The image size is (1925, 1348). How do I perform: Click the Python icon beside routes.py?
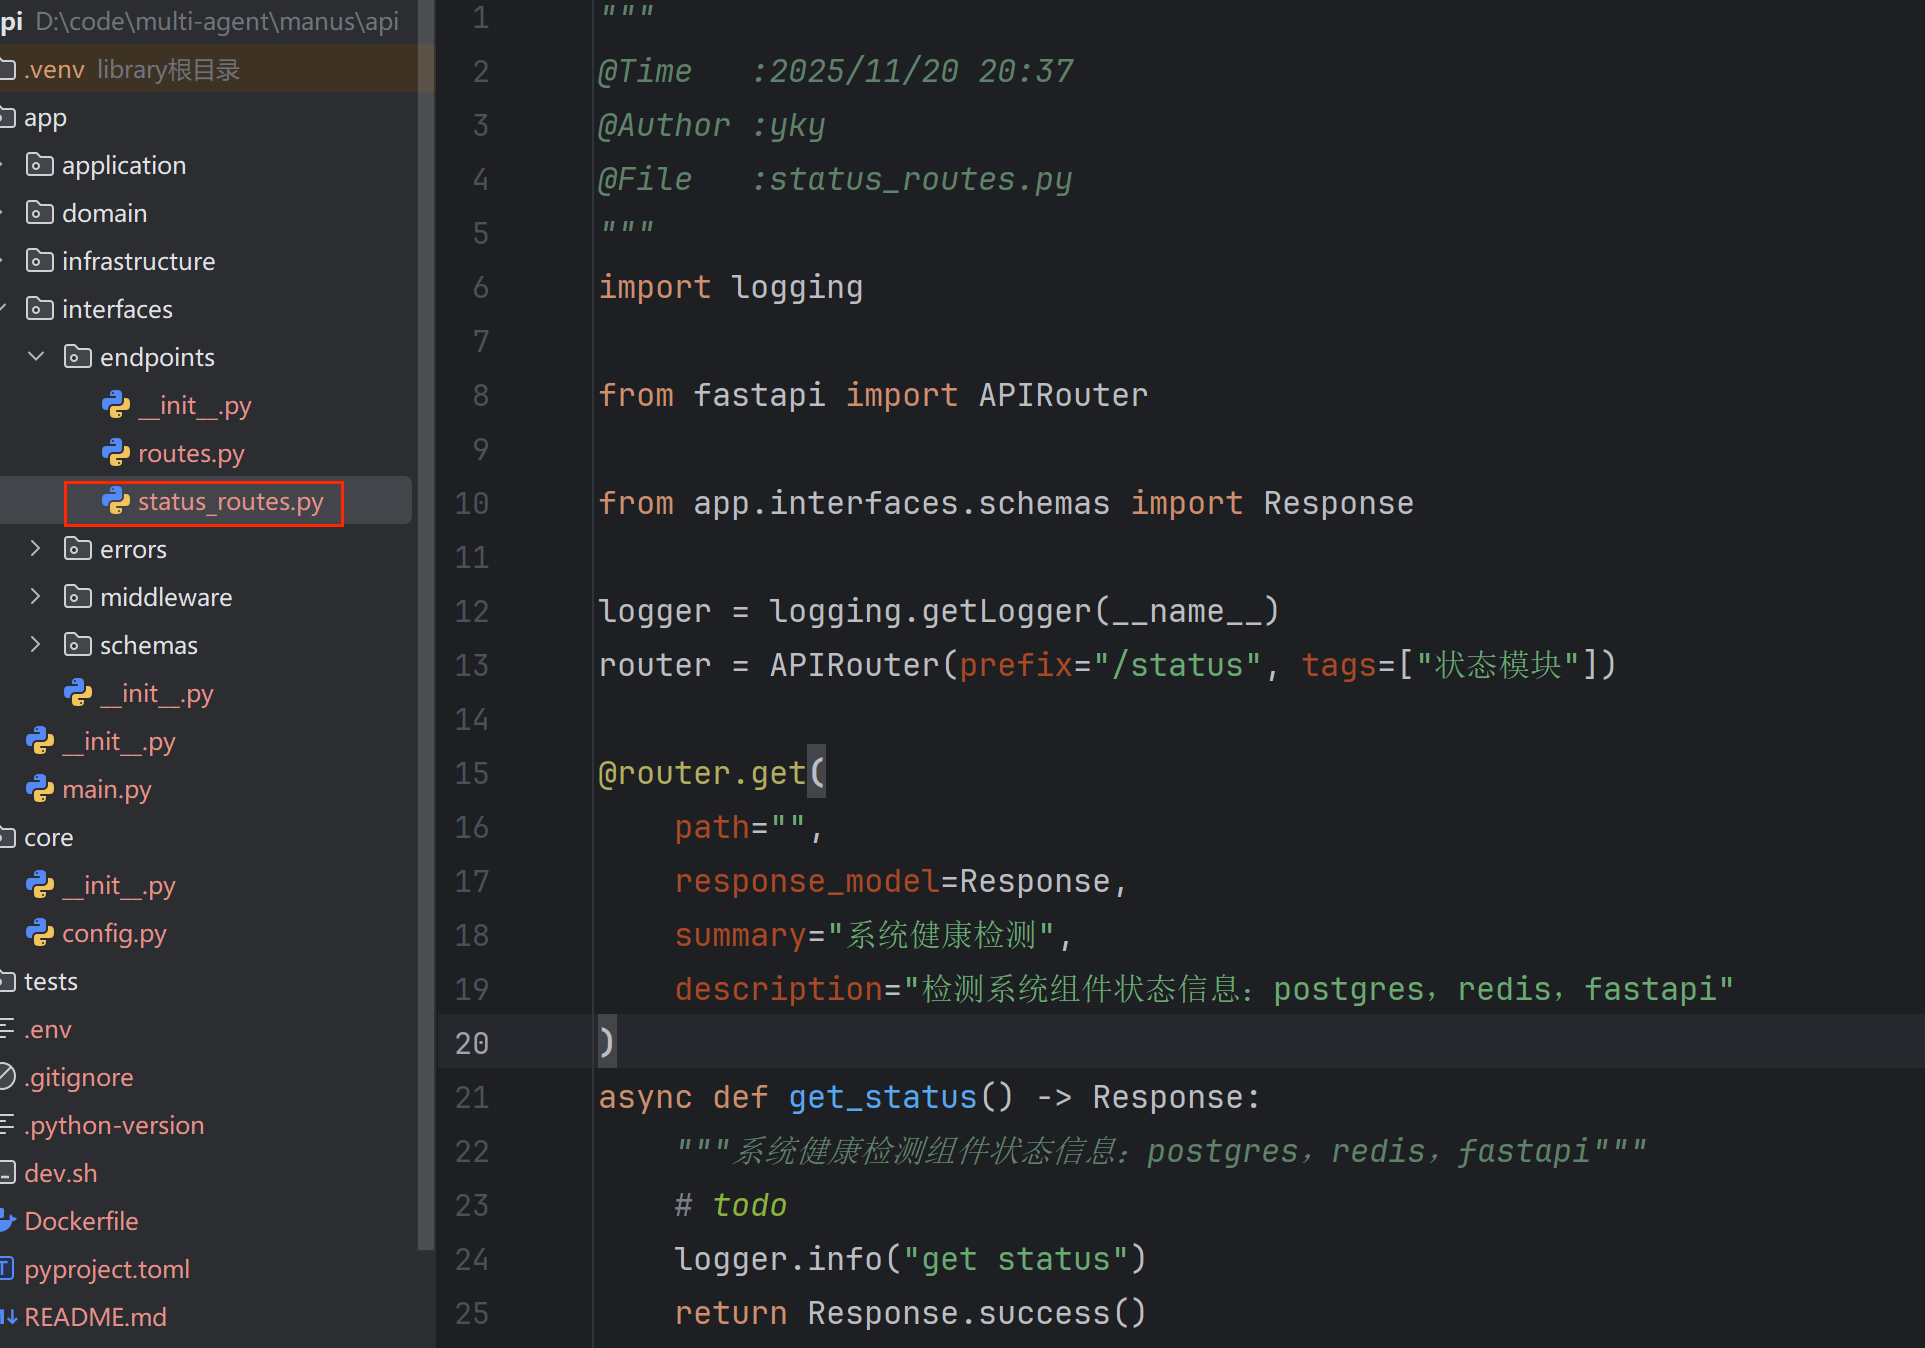tap(116, 453)
